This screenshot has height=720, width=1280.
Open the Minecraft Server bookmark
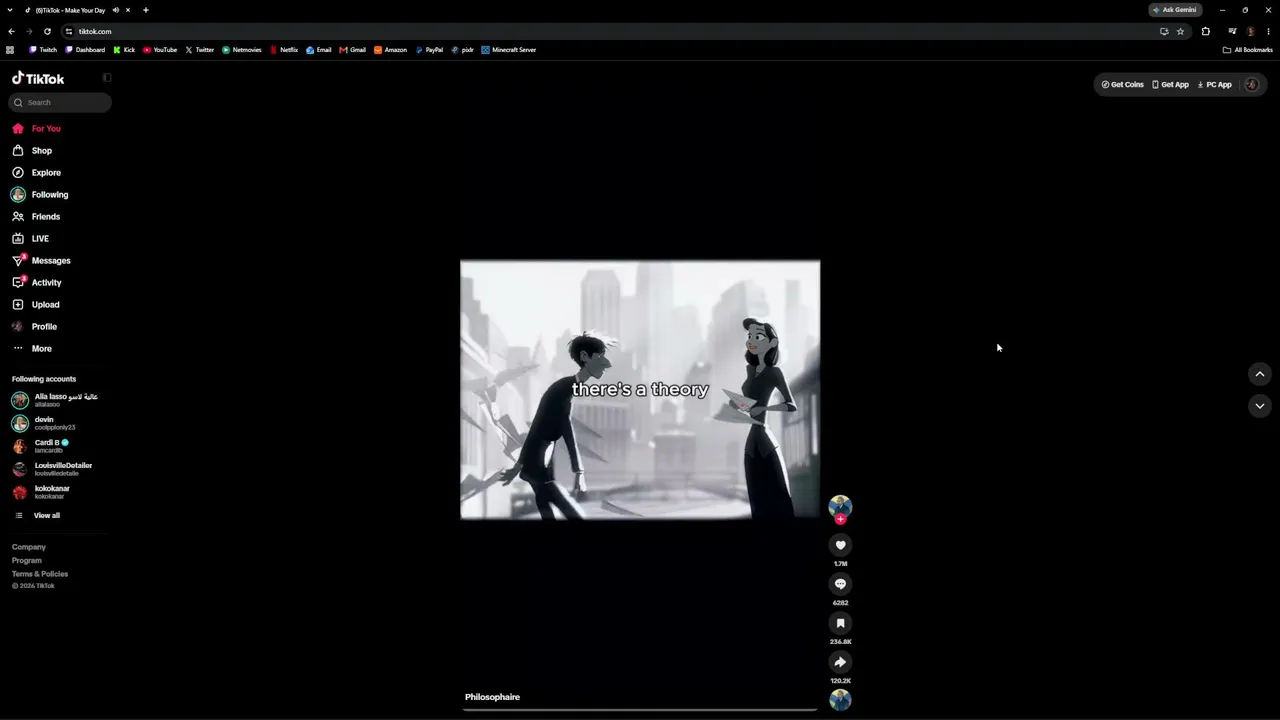[509, 50]
